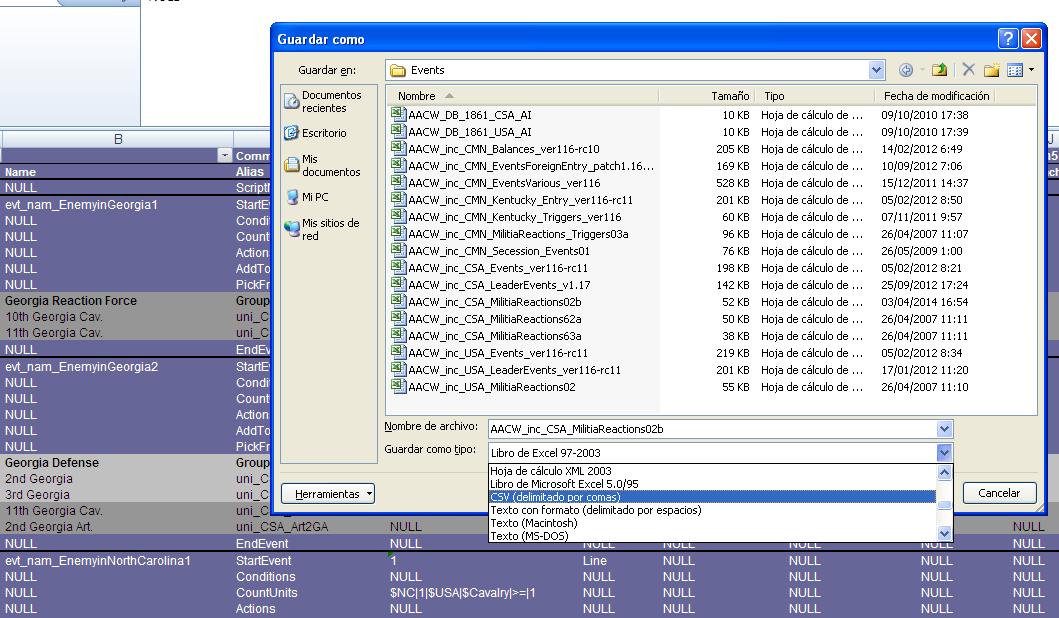
Task: Choose Texto (MS-DOS) file type
Action: pyautogui.click(x=529, y=536)
